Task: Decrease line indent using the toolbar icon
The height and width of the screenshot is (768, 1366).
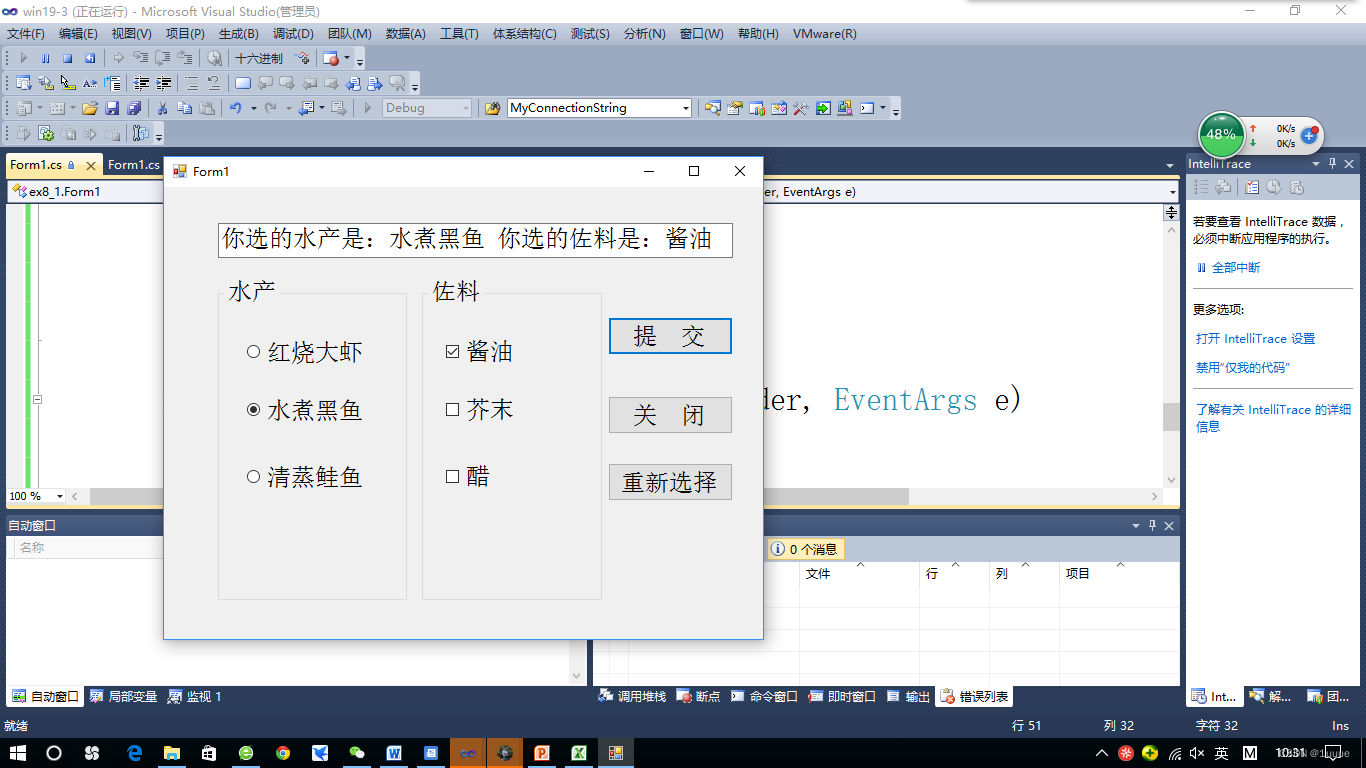Action: pos(141,83)
